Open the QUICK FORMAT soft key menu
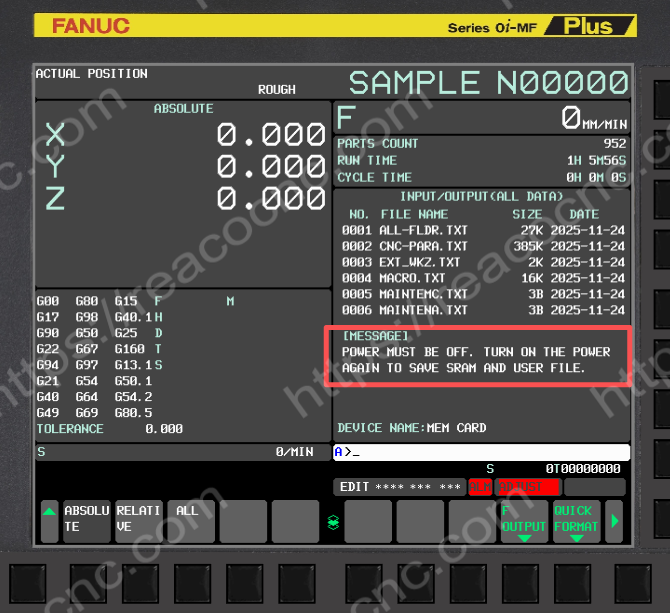Image resolution: width=670 pixels, height=613 pixels. 576,521
